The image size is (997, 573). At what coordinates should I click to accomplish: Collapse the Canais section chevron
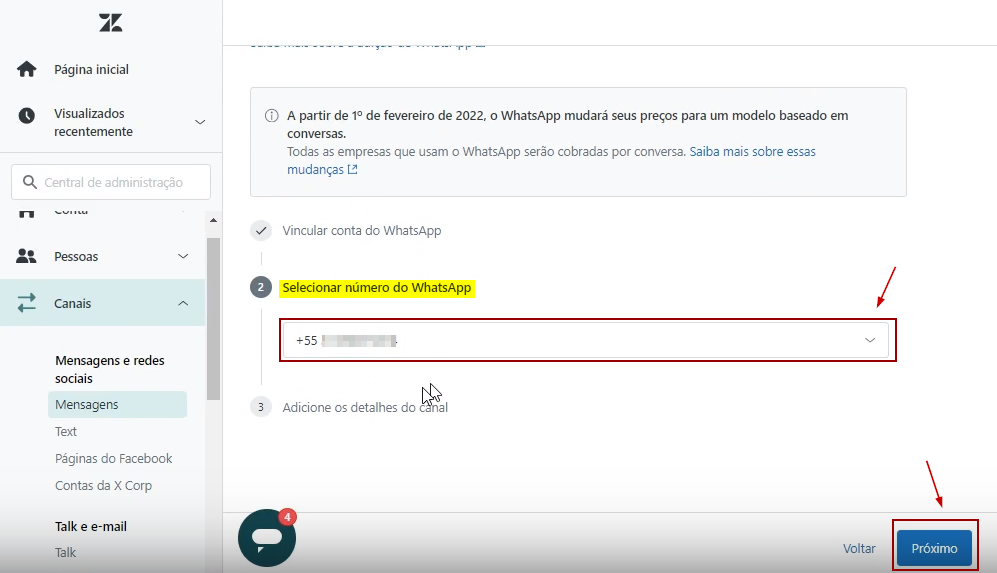(x=183, y=303)
